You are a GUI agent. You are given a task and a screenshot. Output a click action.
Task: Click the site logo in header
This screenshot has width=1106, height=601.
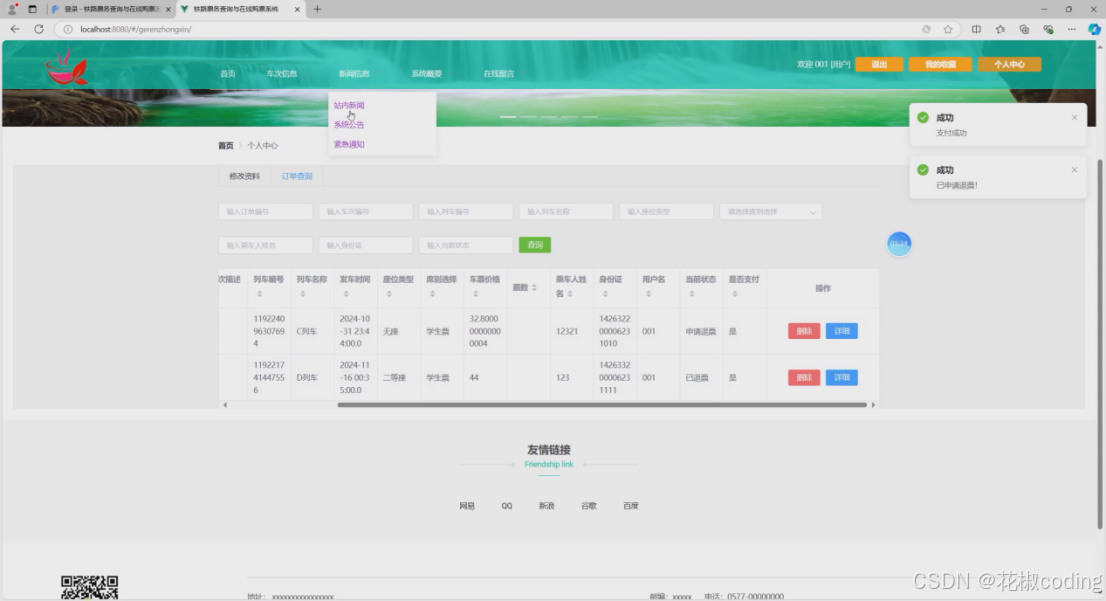point(67,68)
